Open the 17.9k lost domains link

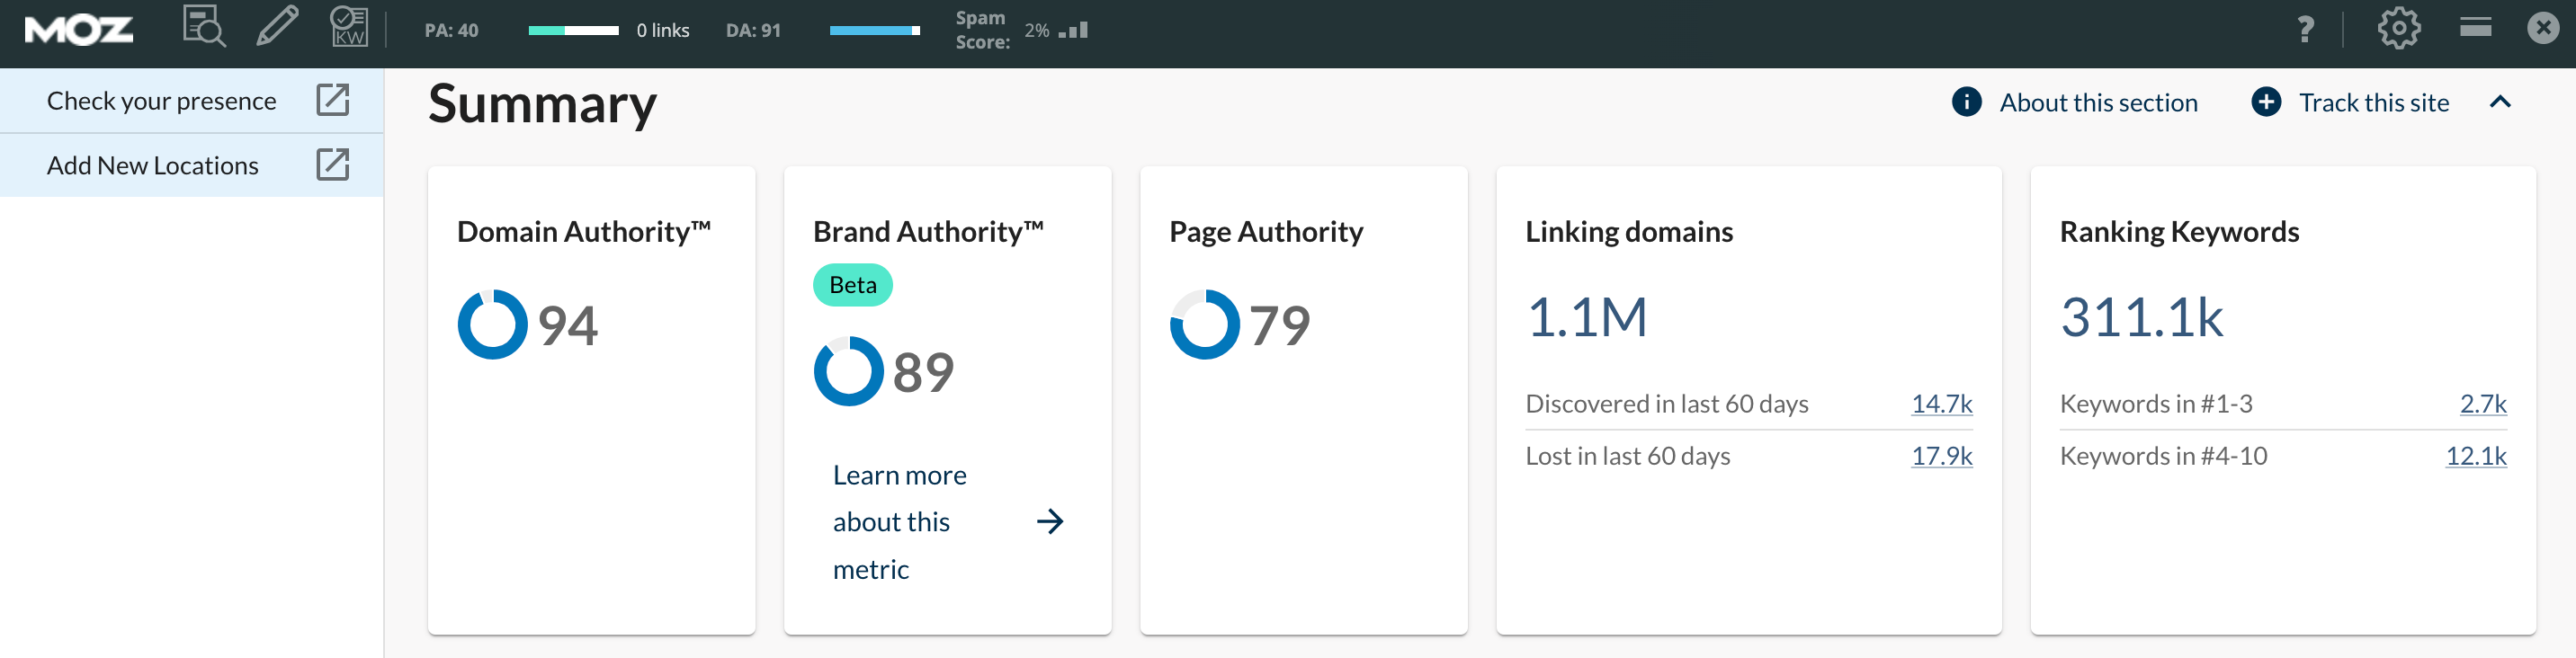1941,456
